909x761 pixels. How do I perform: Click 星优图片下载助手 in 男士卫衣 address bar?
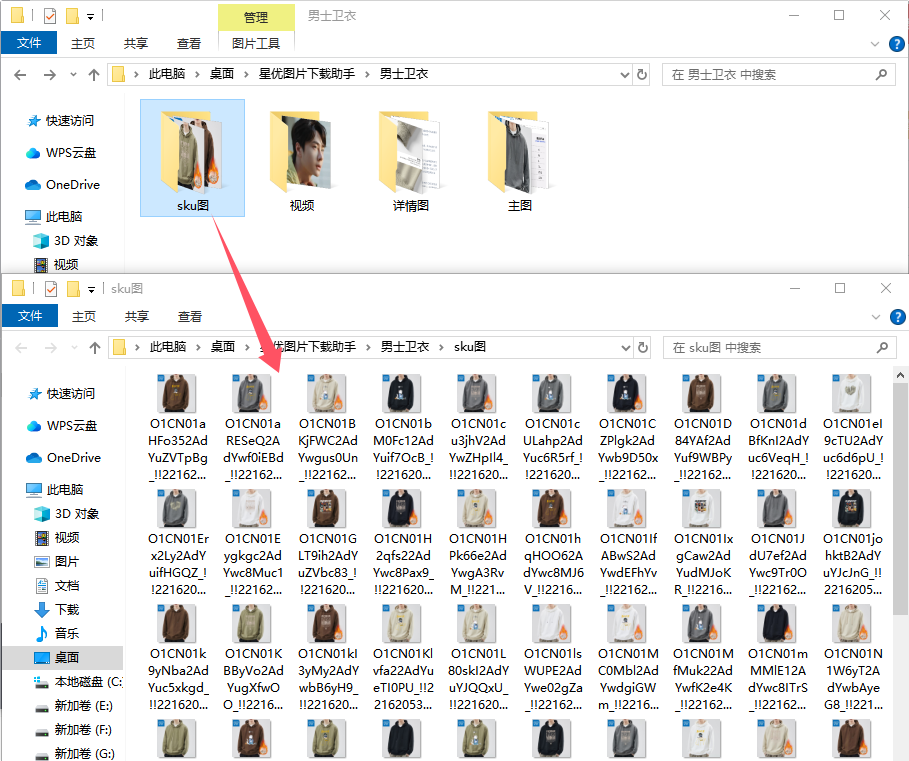click(x=307, y=74)
